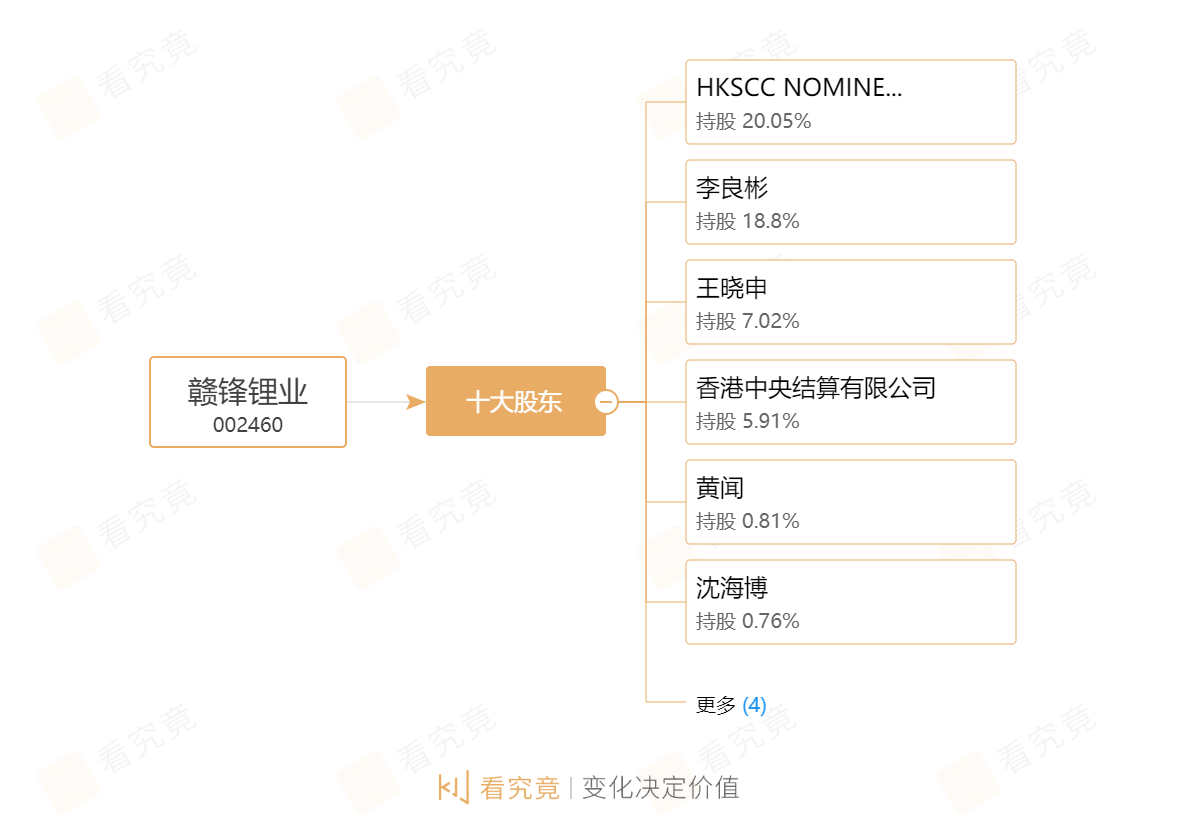Select the 赣锋锂业 002460 root node
This screenshot has width=1178, height=830.
pos(248,402)
